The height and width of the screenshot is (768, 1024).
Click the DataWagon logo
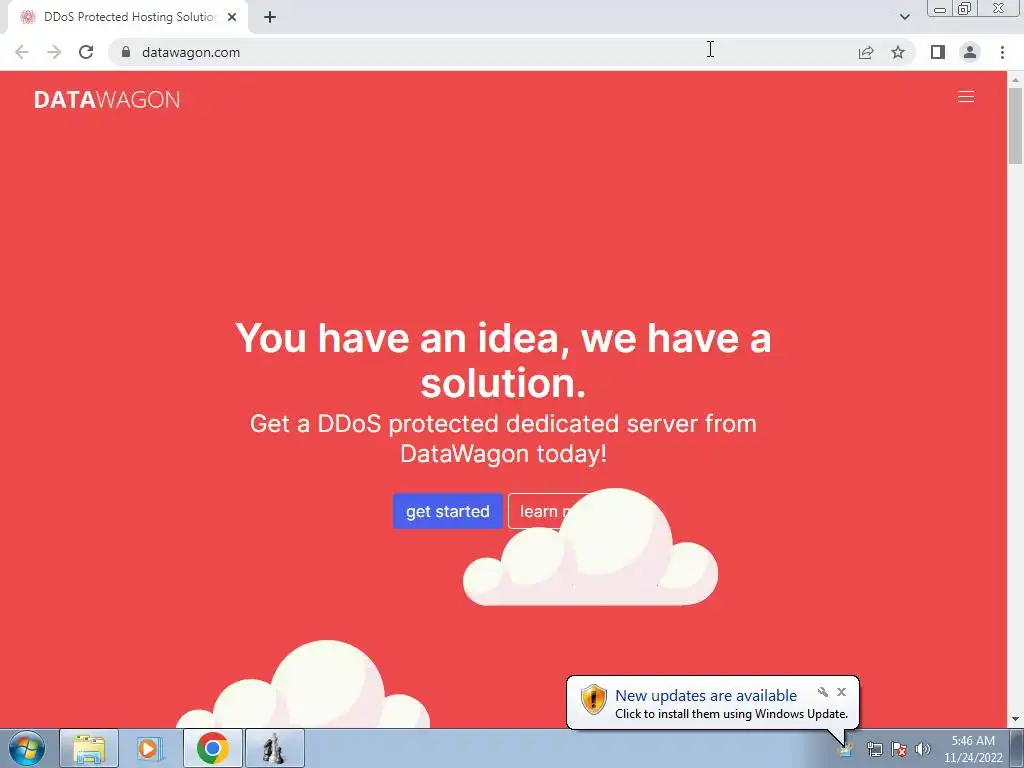[107, 99]
